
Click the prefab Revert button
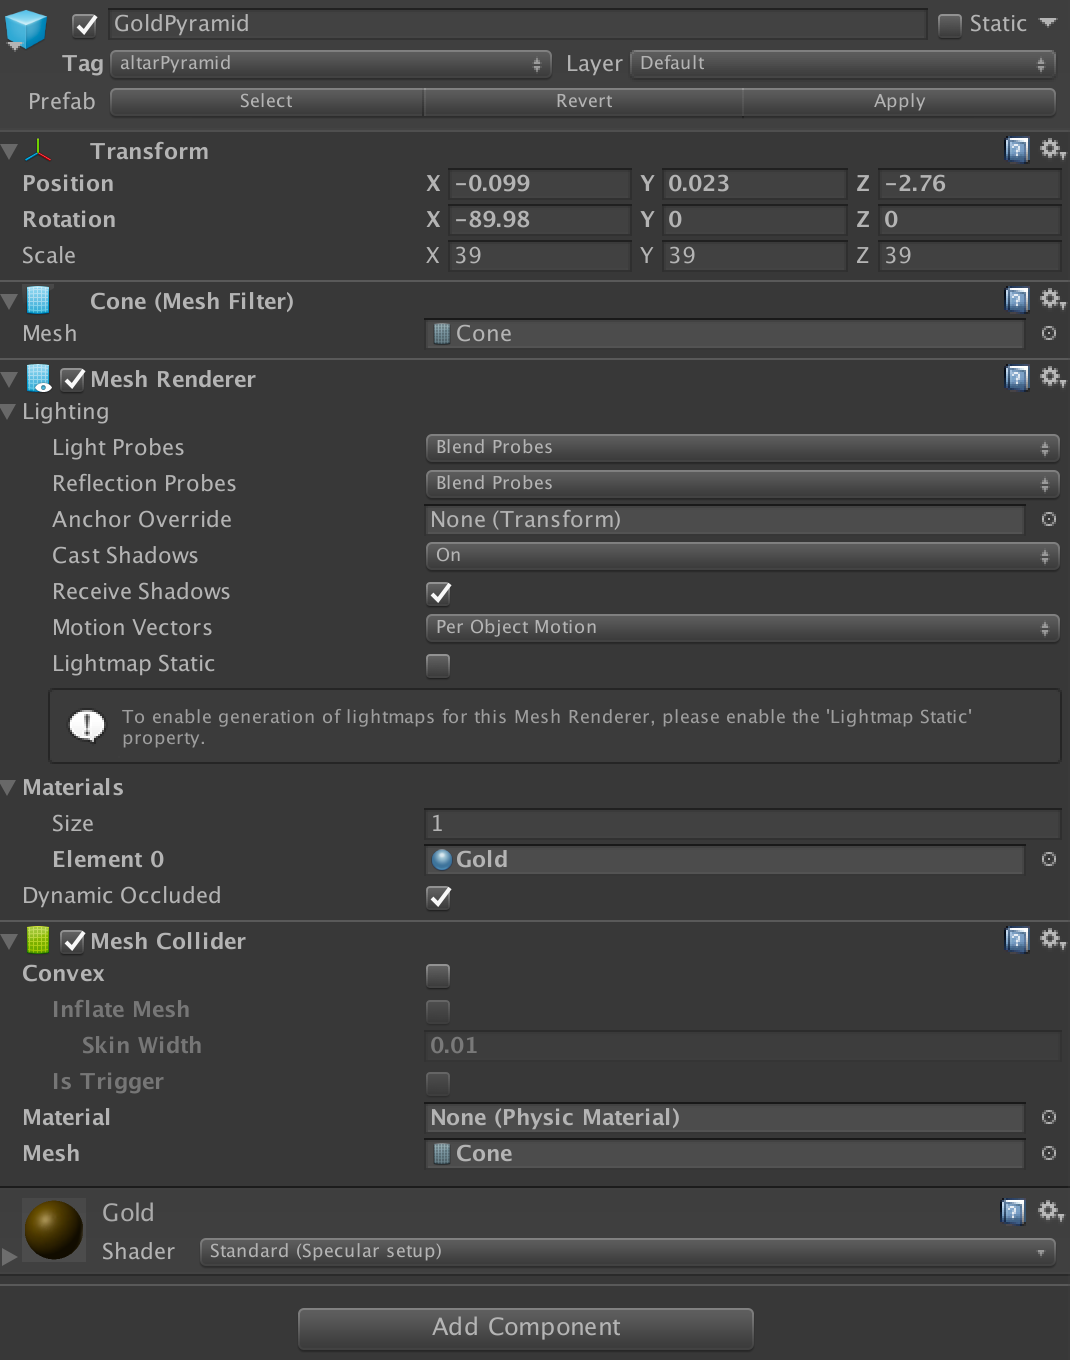point(583,101)
